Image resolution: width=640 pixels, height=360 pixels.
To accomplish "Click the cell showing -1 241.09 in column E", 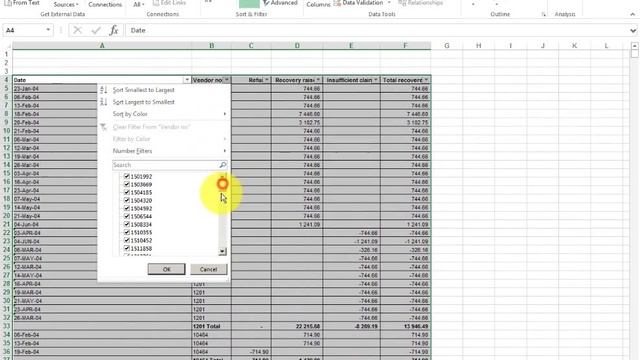I will pyautogui.click(x=351, y=241).
